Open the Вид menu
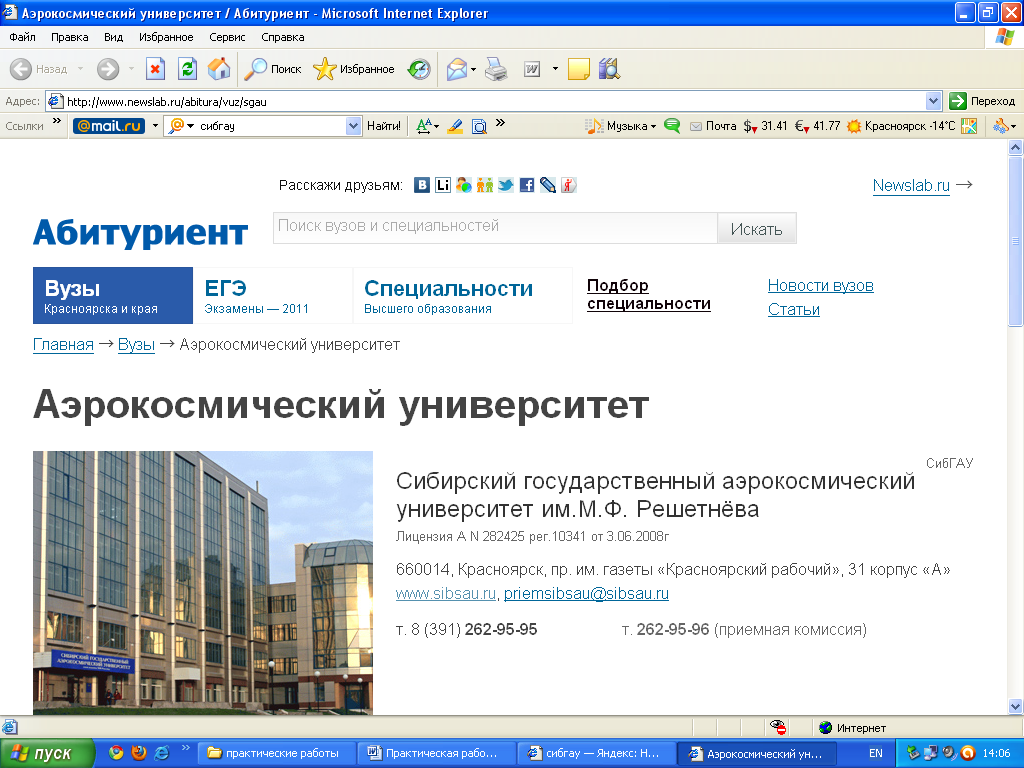1024x768 pixels. pos(114,37)
